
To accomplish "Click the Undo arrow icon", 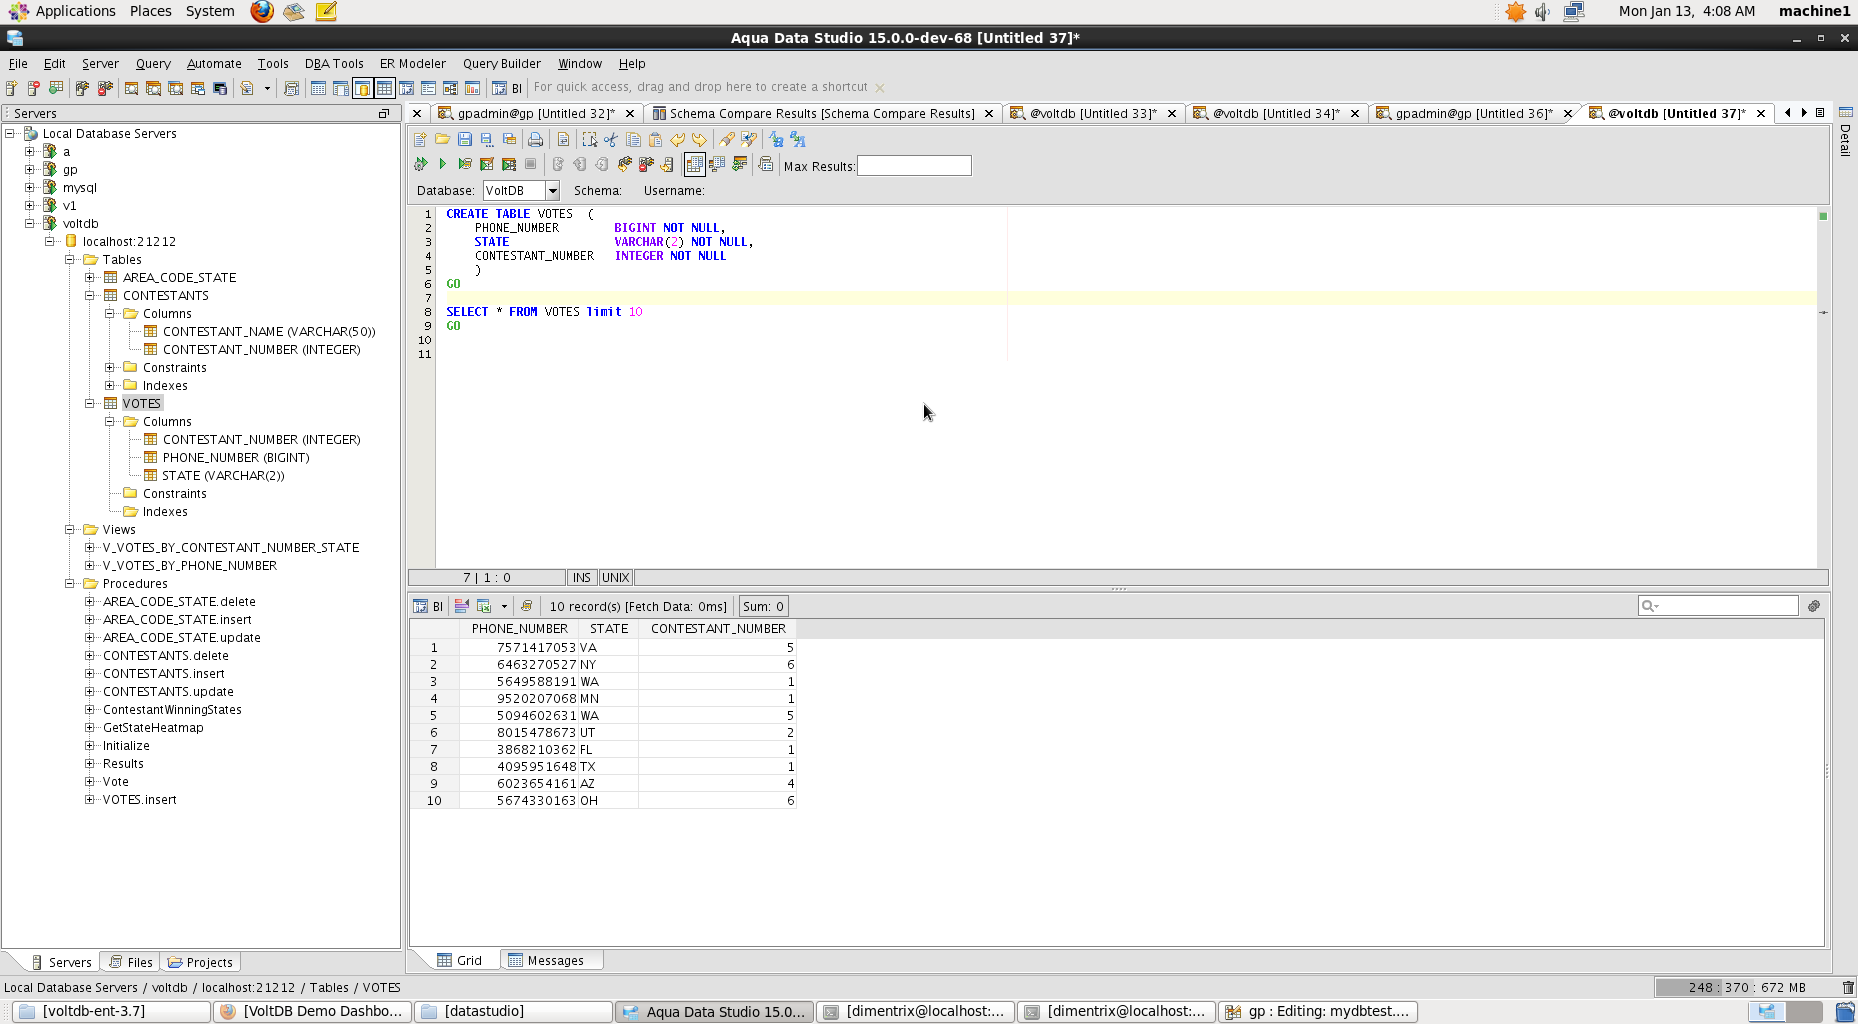I will 677,140.
